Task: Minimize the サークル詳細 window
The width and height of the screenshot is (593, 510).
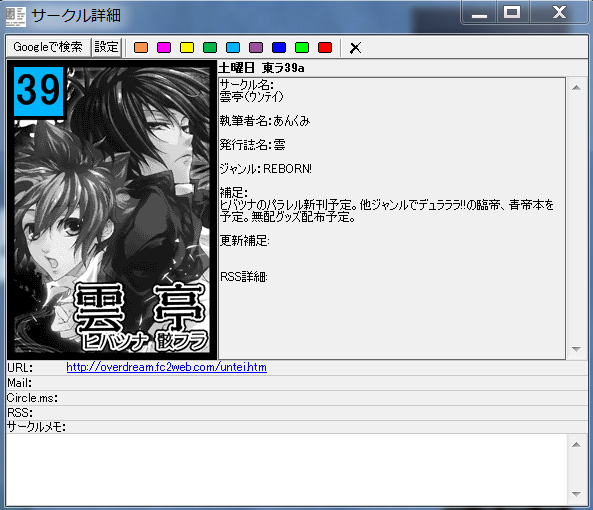Action: point(479,13)
